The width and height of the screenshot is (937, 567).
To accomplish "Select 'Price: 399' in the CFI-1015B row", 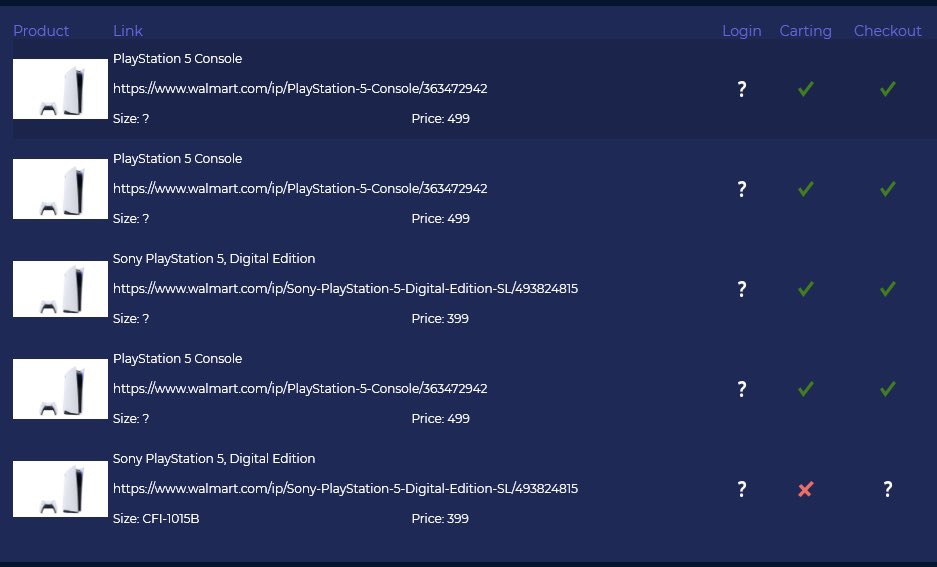I will click(440, 519).
